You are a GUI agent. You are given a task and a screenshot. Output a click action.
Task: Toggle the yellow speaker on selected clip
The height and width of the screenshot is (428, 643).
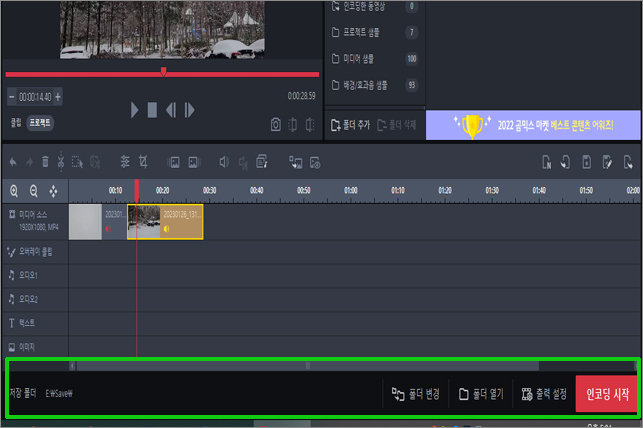tap(166, 229)
